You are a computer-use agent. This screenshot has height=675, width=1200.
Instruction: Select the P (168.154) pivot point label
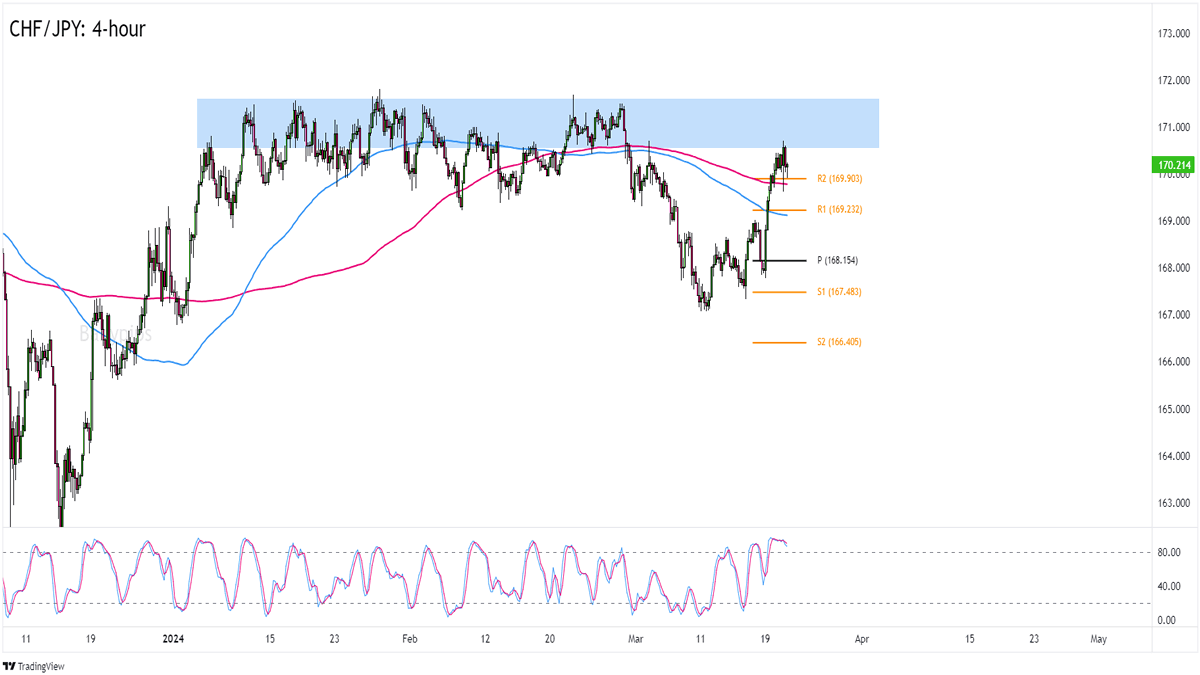click(837, 261)
